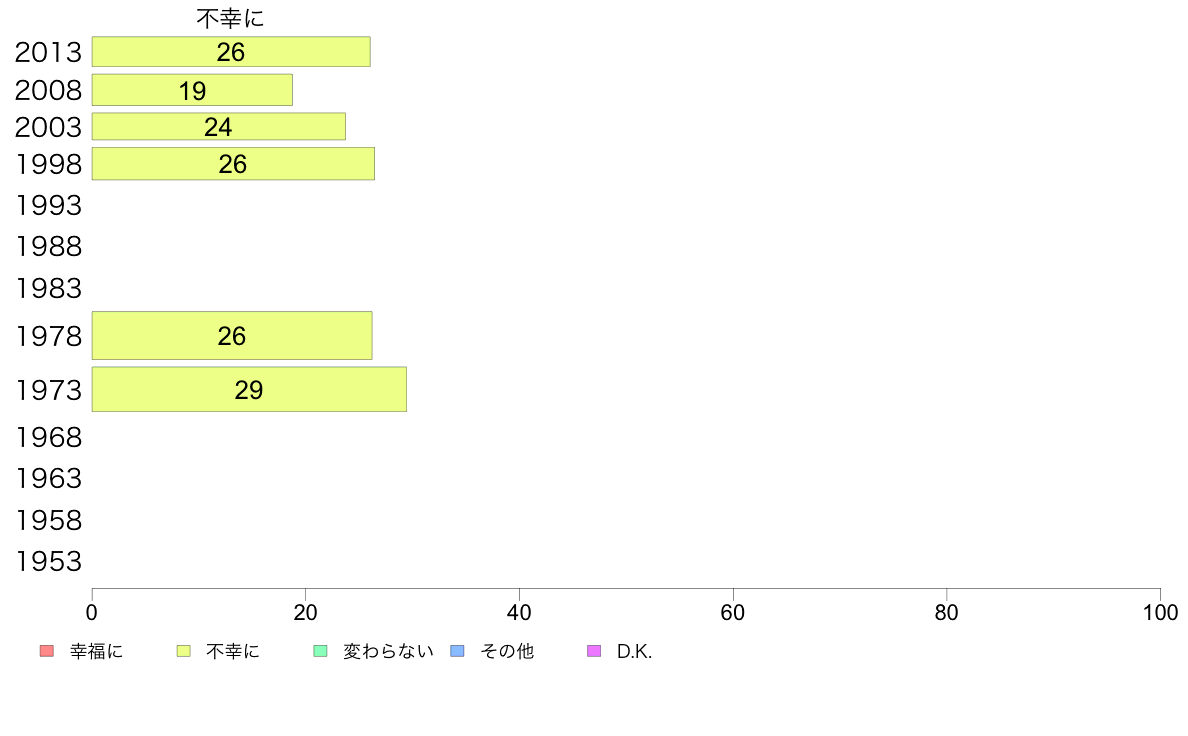Click the magenta D.K. legend swatch

594,651
